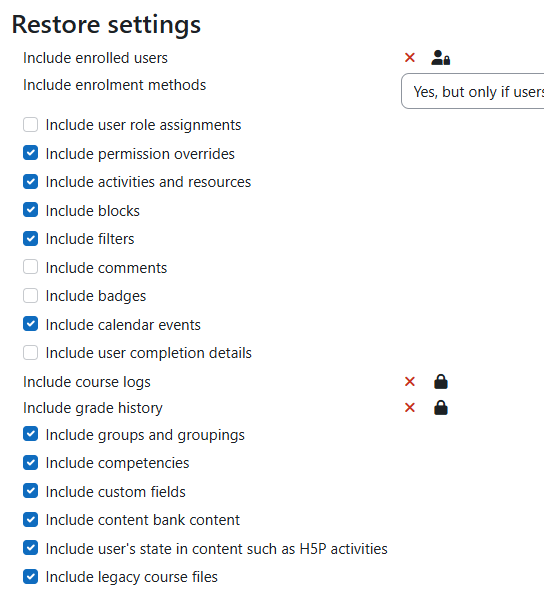Enable Include badges
The image size is (544, 595).
pyautogui.click(x=30, y=296)
